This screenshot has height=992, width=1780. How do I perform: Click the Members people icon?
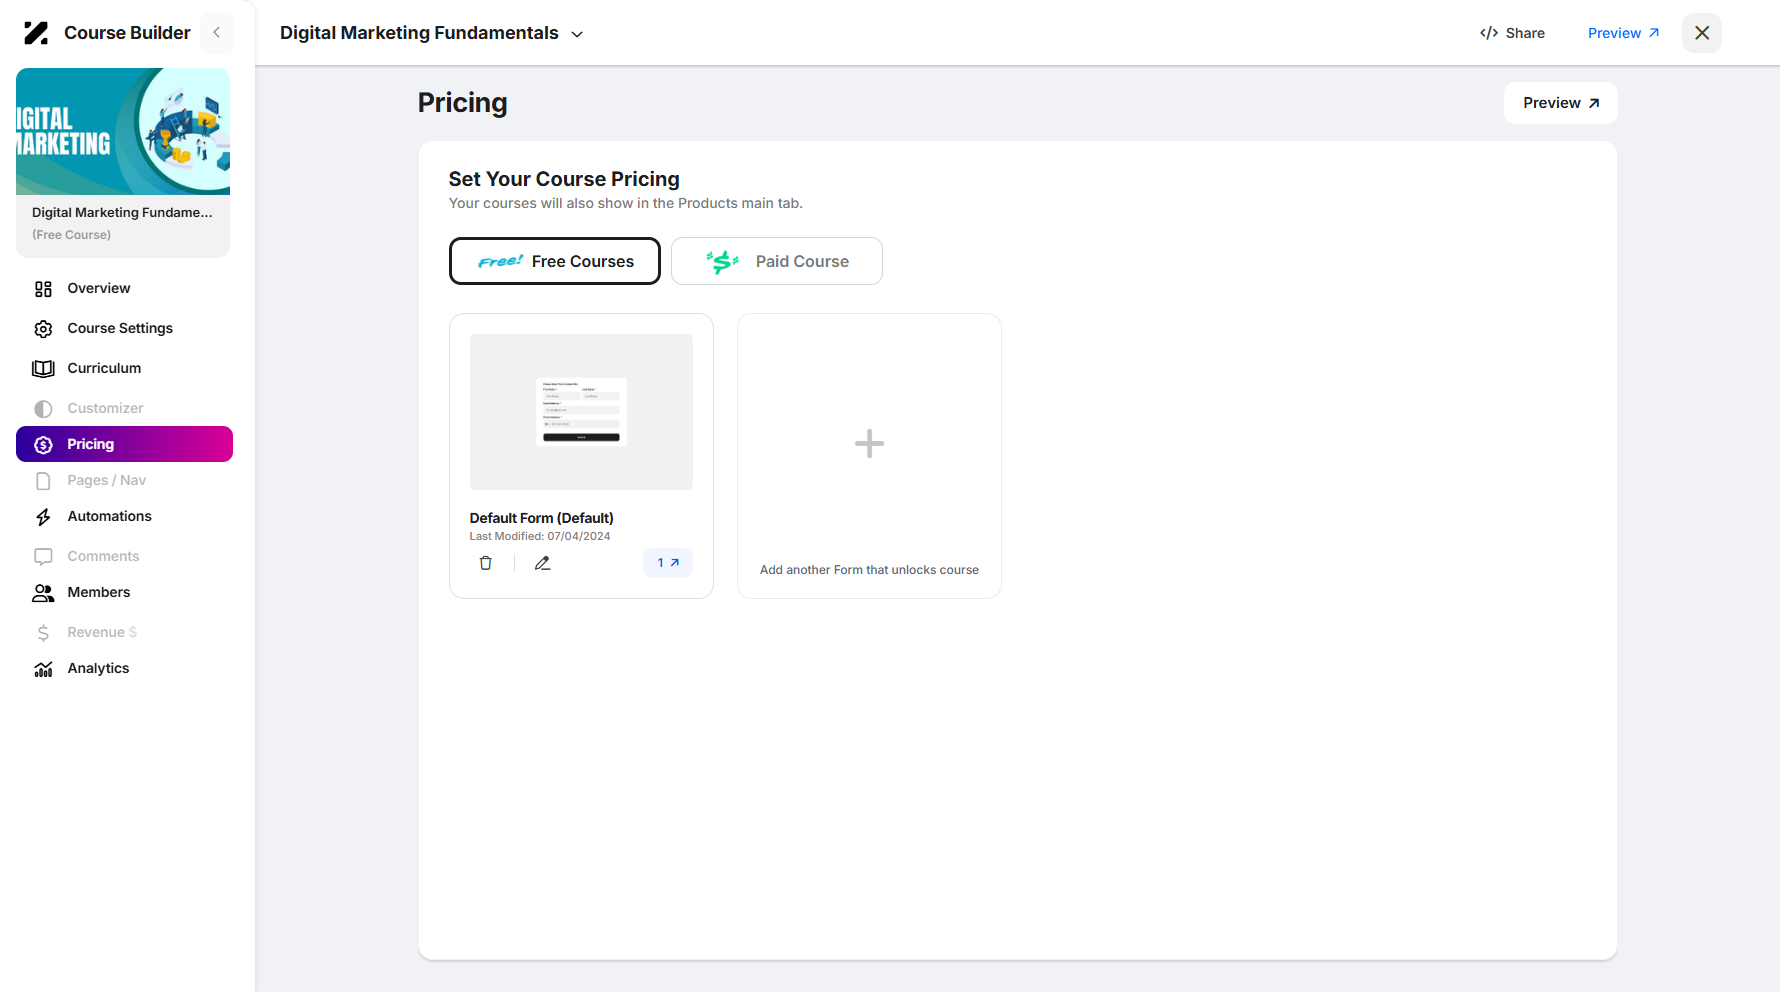pos(43,593)
